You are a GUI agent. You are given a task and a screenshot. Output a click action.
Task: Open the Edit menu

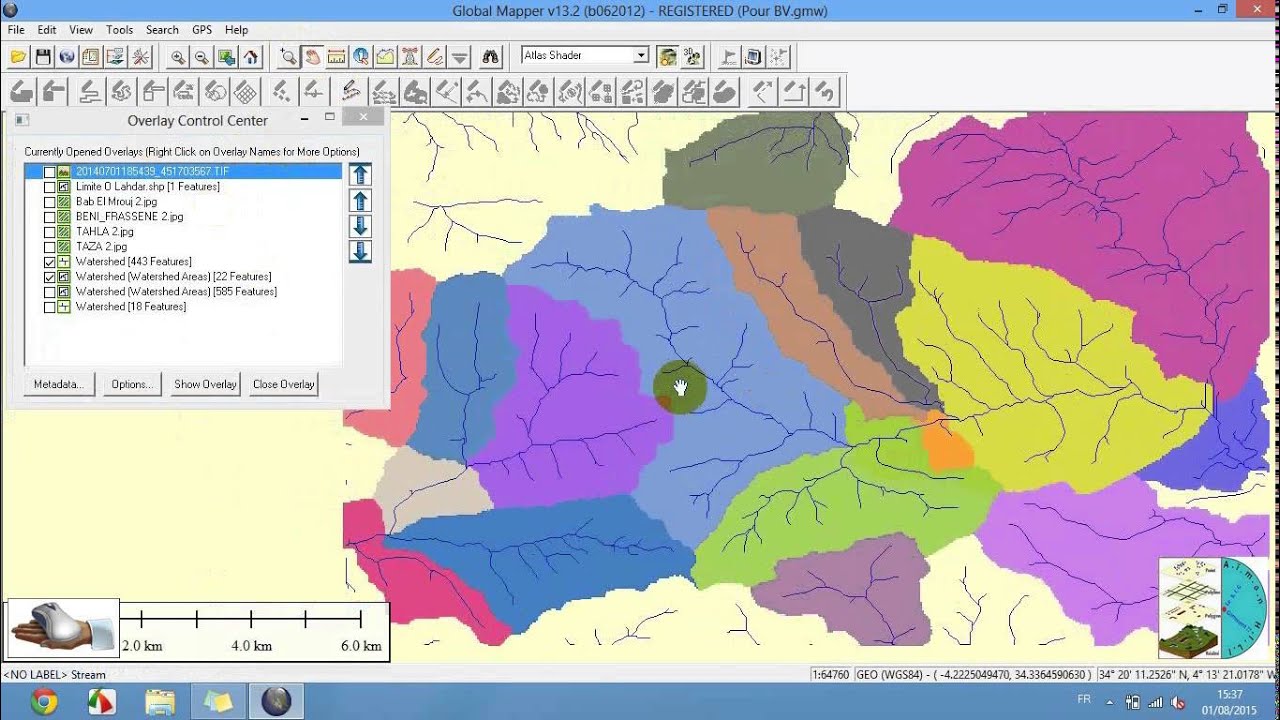(x=47, y=30)
